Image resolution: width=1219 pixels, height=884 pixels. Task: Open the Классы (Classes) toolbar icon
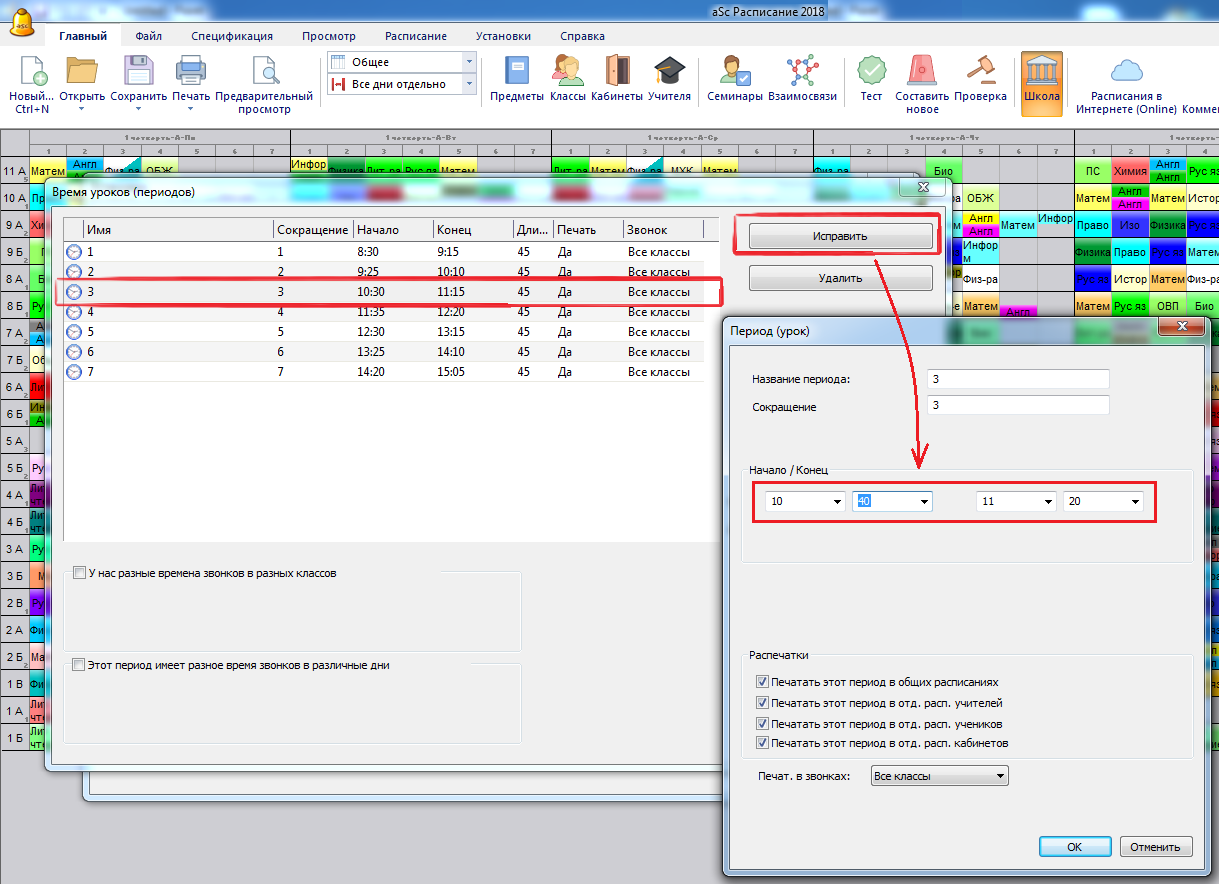click(567, 72)
